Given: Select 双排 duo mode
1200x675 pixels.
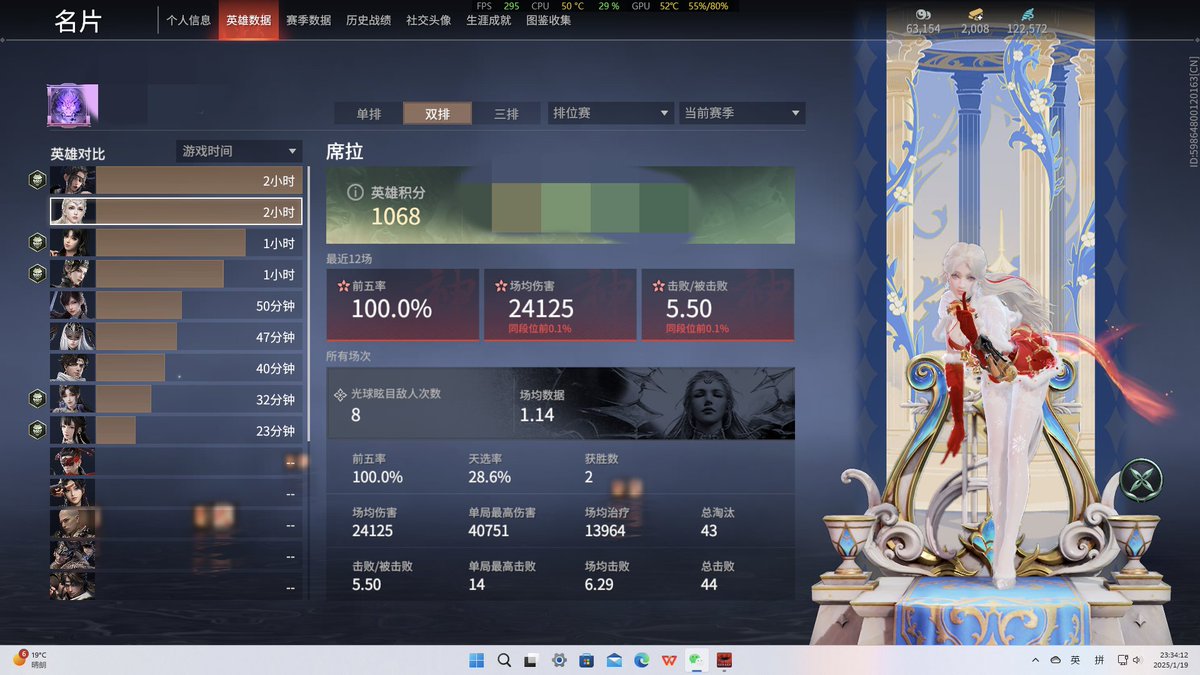Looking at the screenshot, I should 437,113.
